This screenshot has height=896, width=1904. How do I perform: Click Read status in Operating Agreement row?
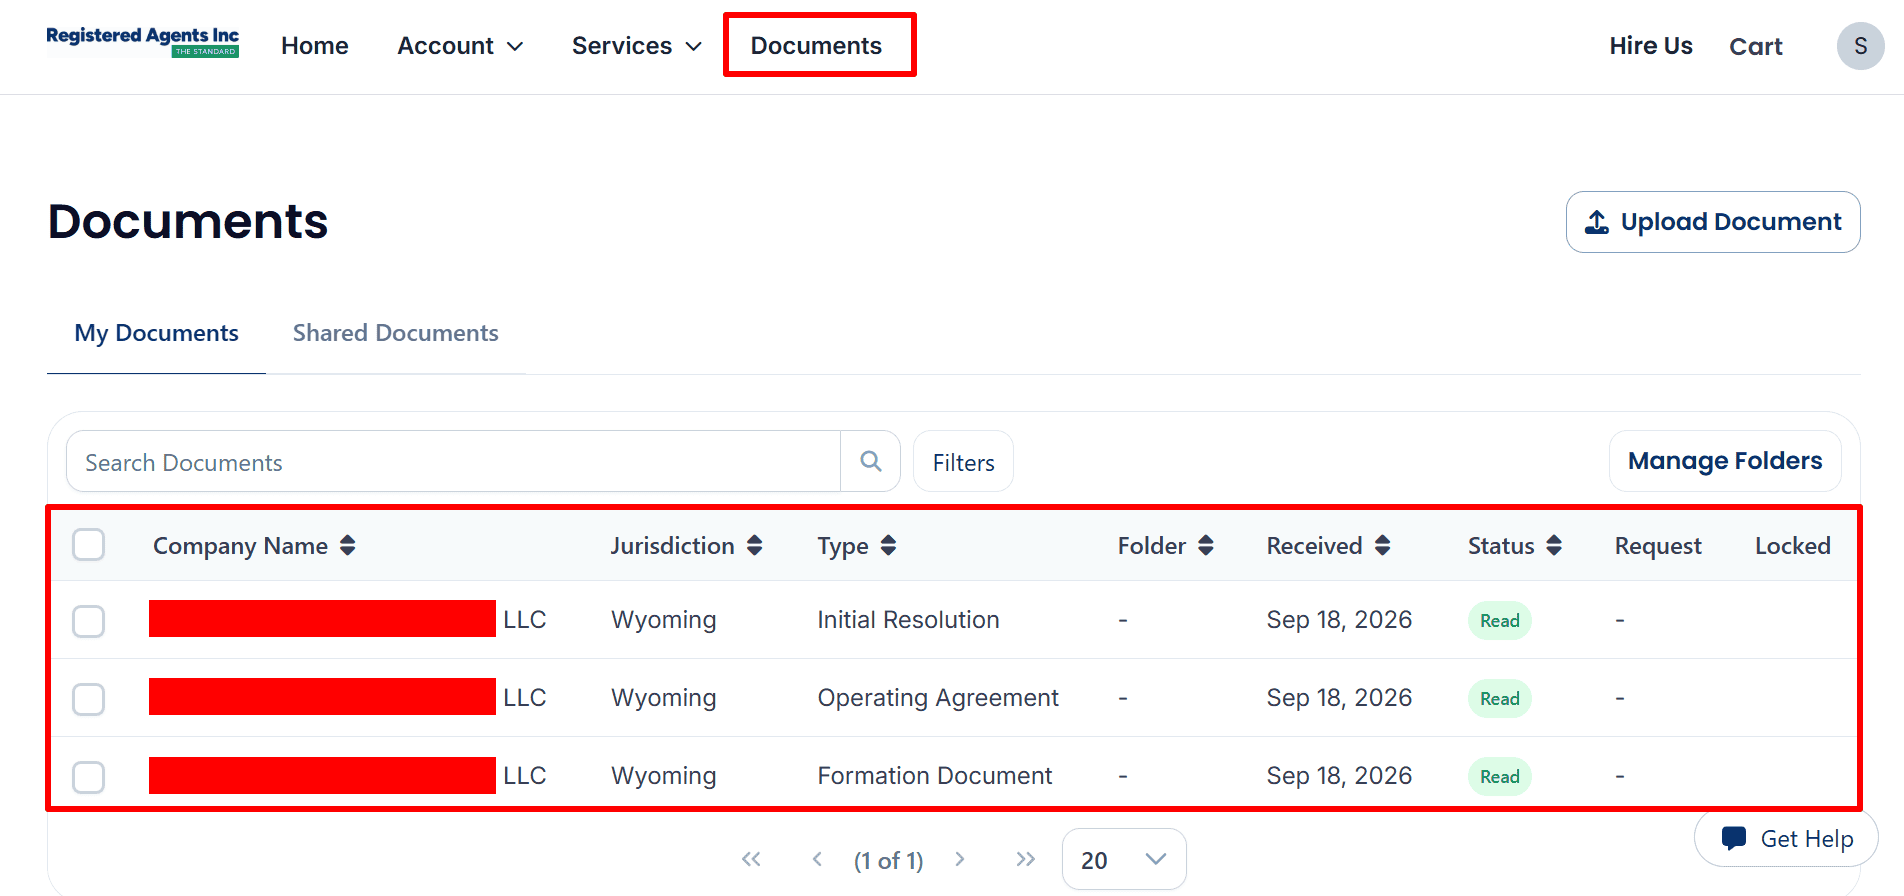coord(1499,699)
